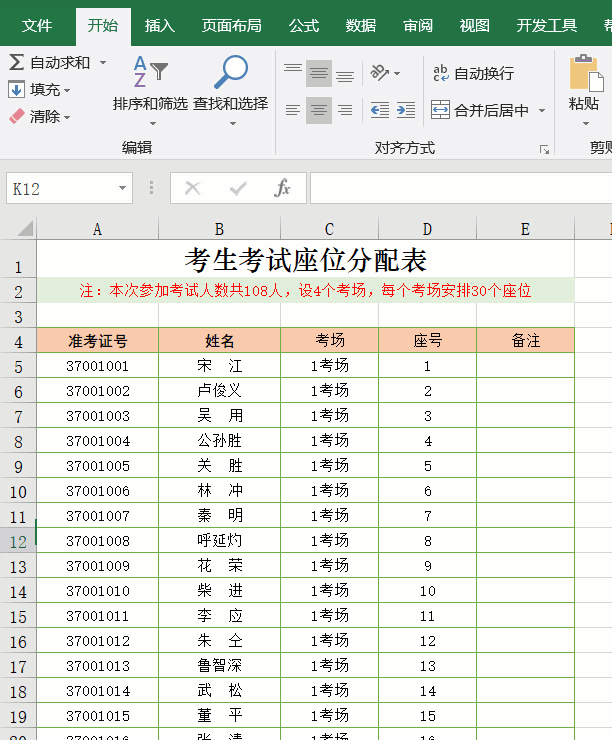Switch to the Home (开始) tab
The height and width of the screenshot is (740, 612).
click(x=103, y=25)
